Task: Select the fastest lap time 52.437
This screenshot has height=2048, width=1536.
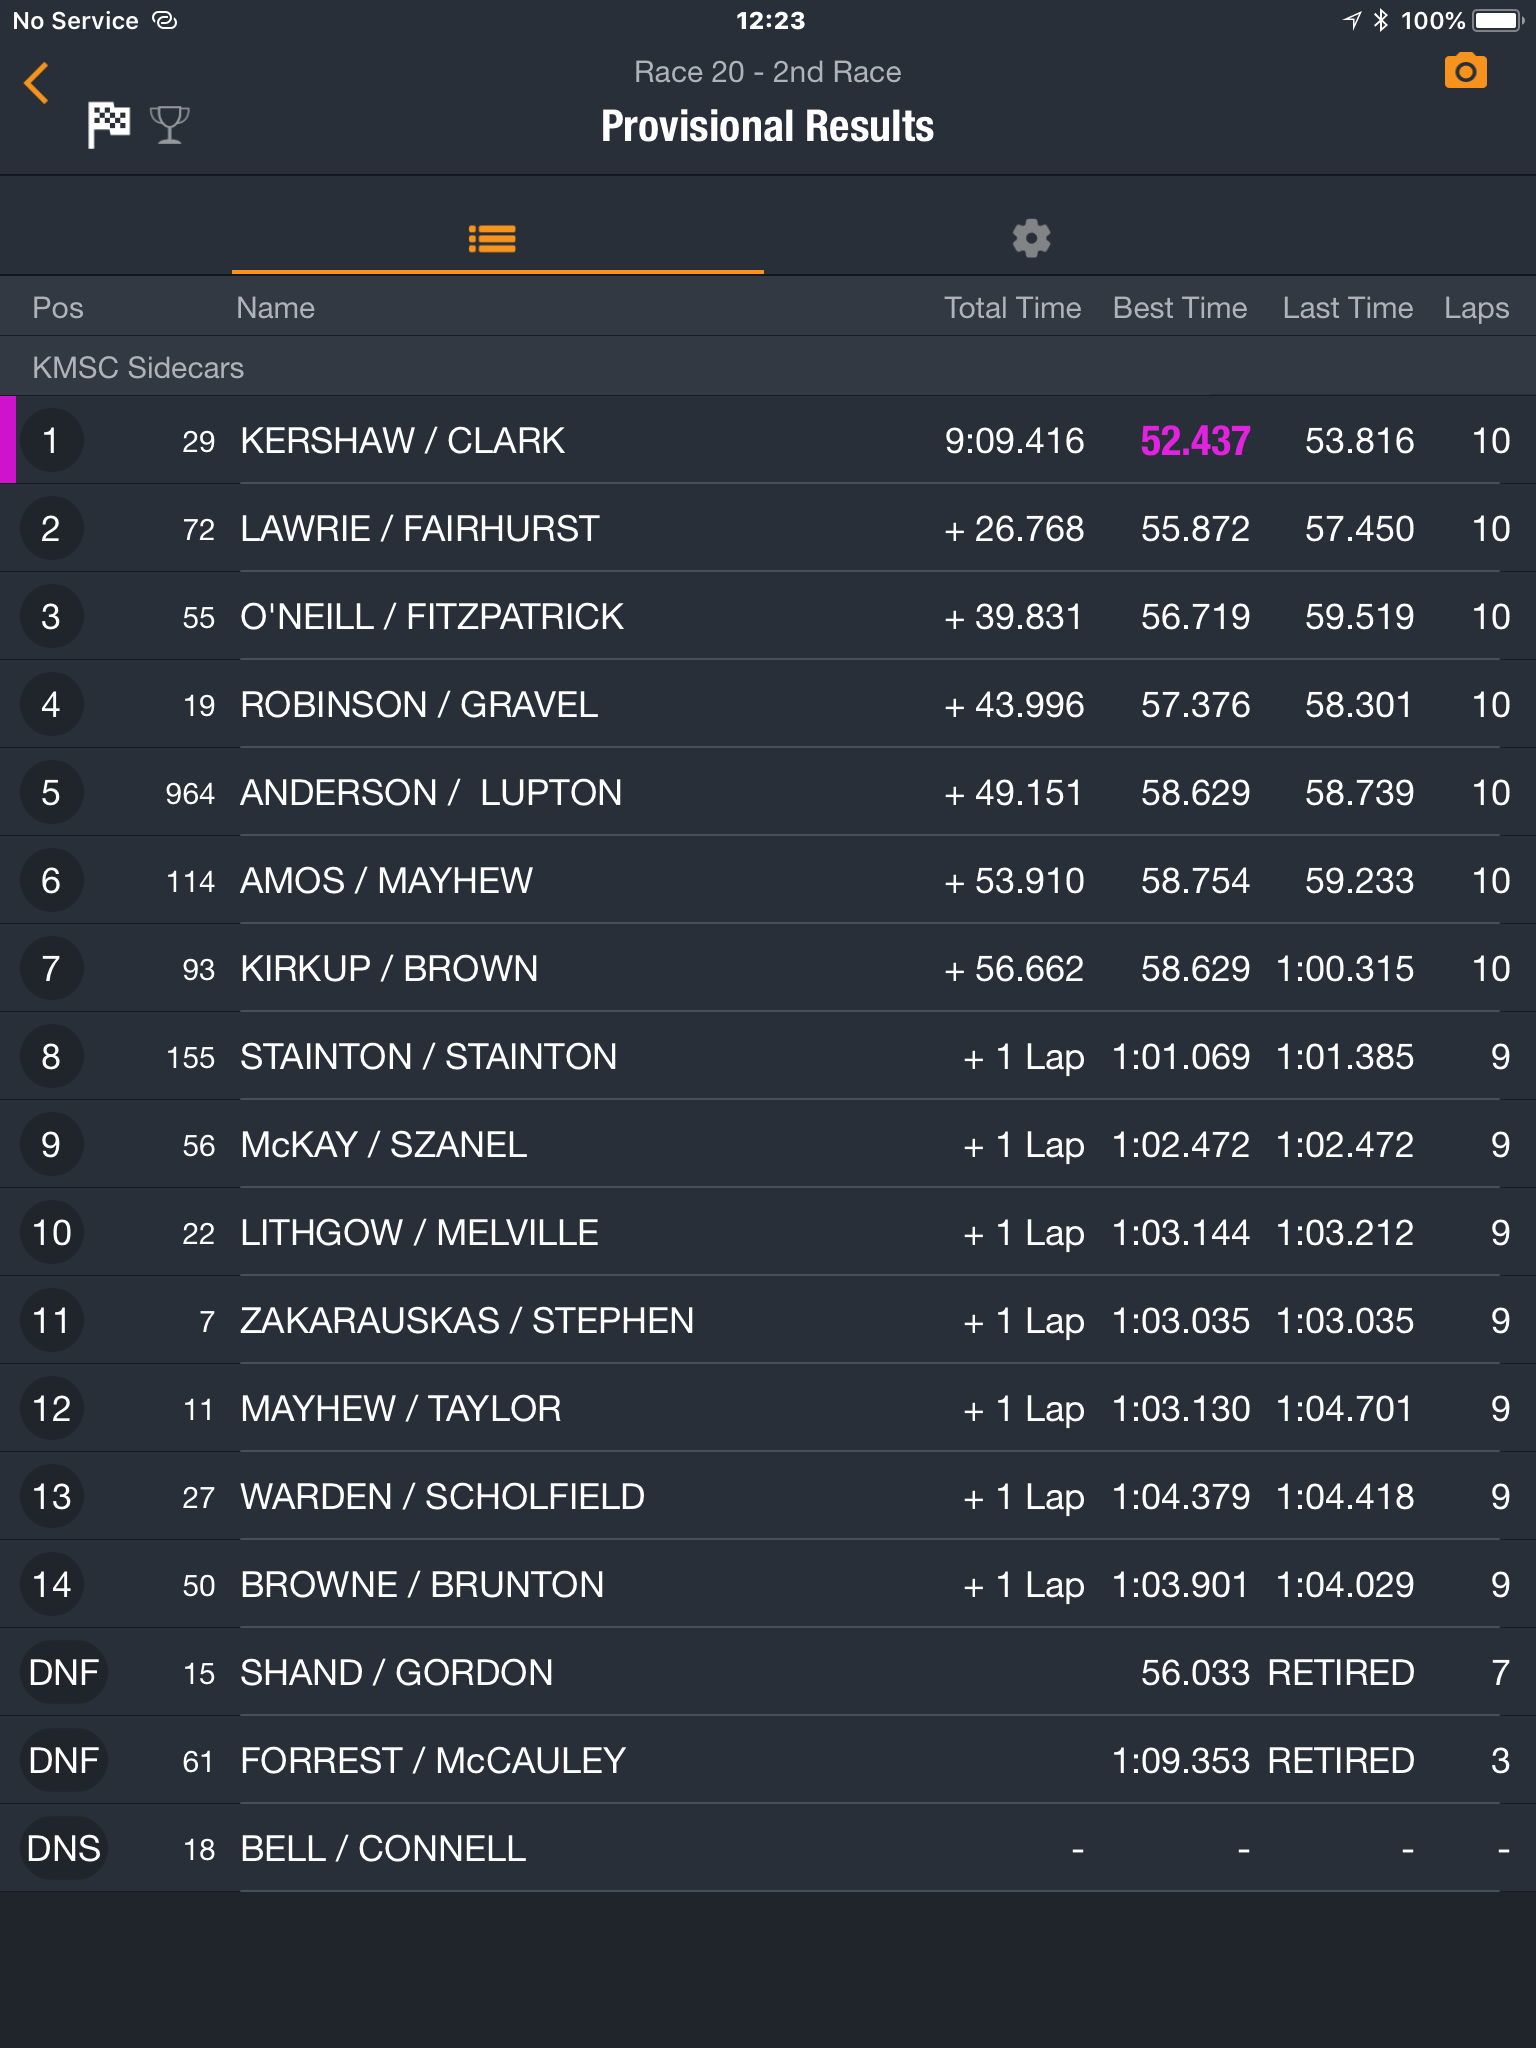Action: (x=1195, y=441)
